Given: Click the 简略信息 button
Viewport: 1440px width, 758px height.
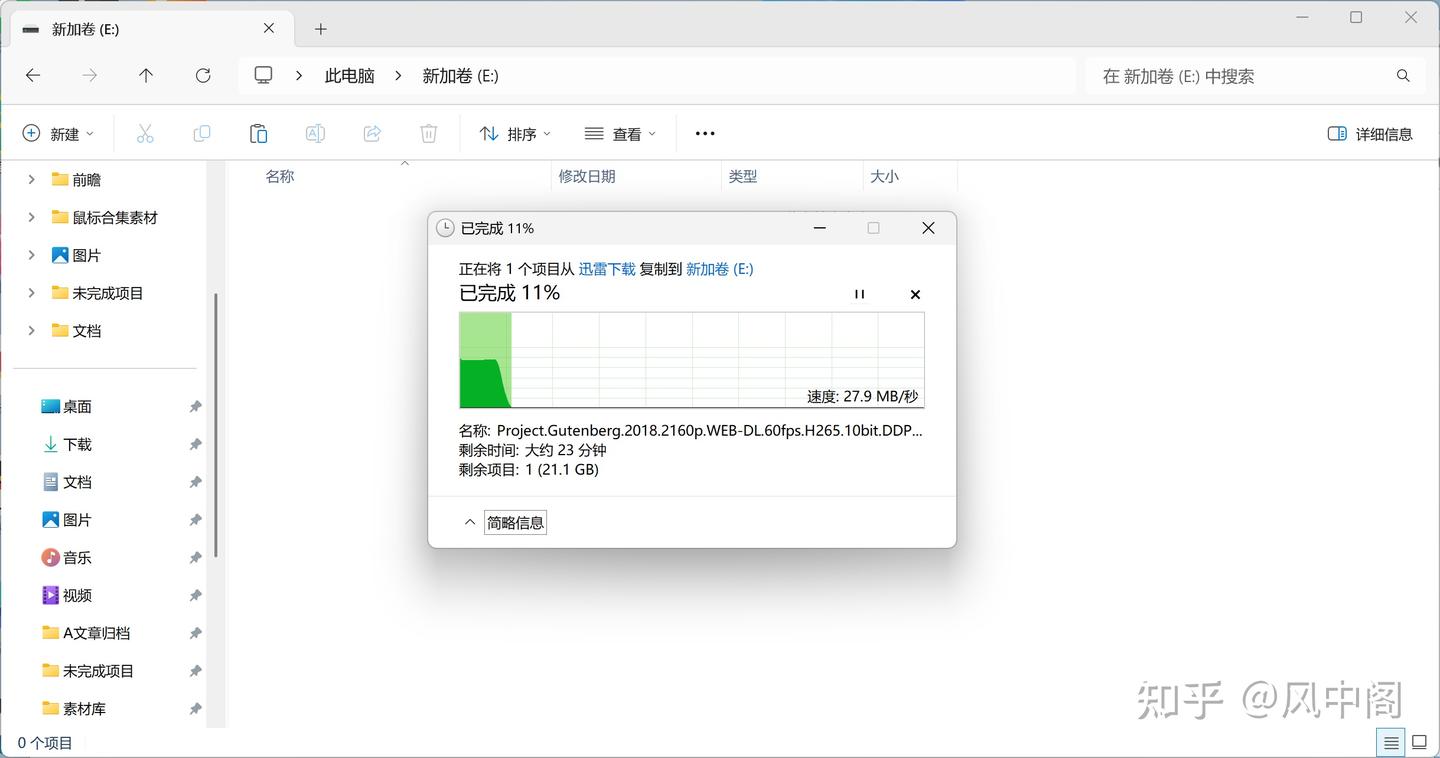Looking at the screenshot, I should pos(516,522).
